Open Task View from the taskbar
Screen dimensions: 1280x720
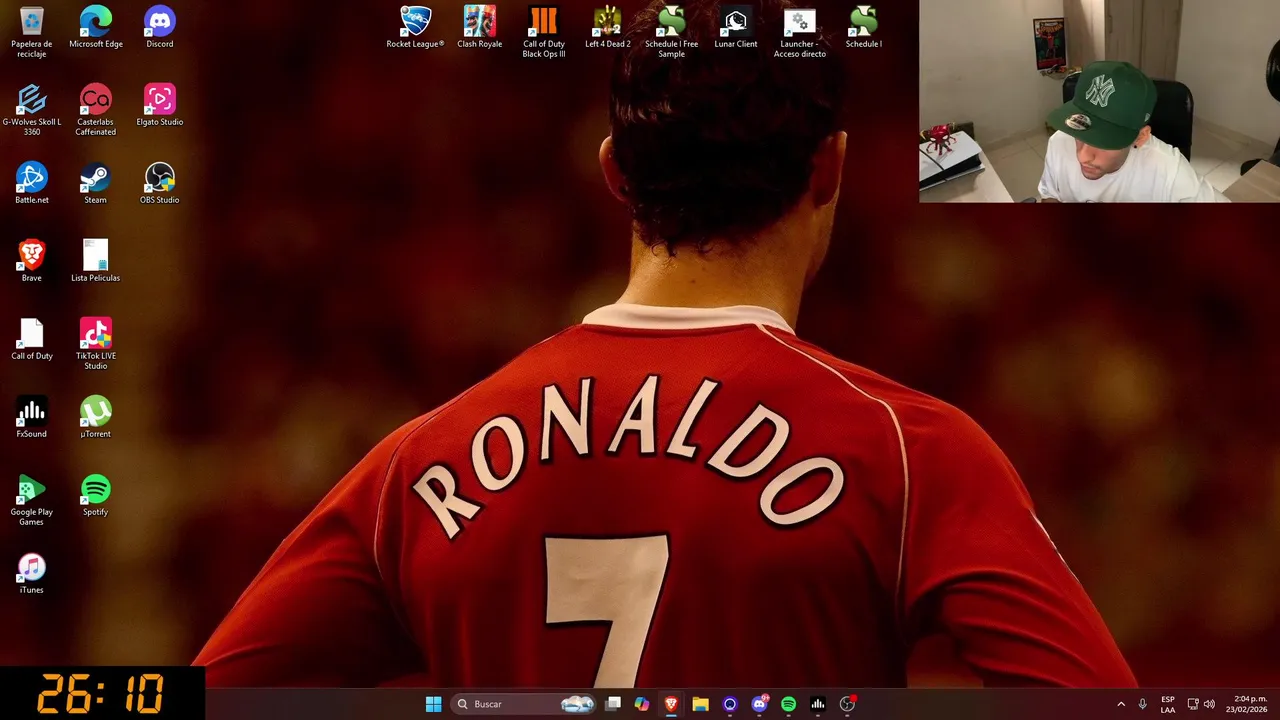[613, 704]
